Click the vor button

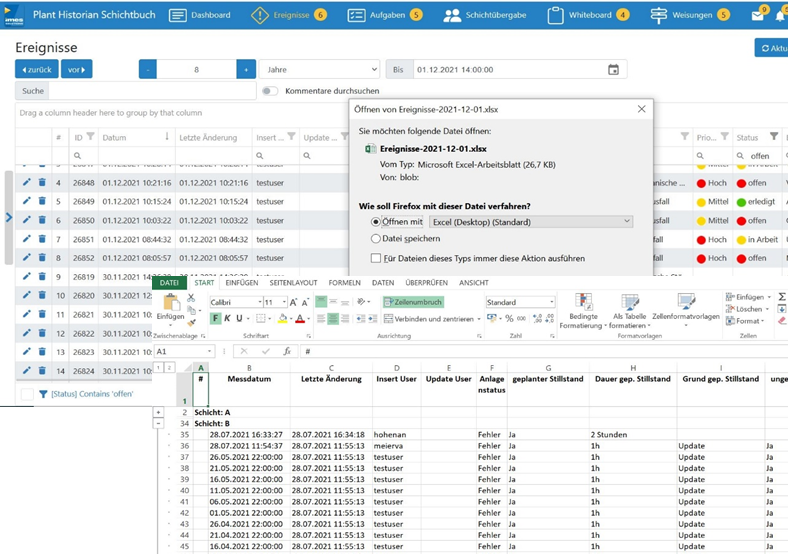(x=76, y=69)
